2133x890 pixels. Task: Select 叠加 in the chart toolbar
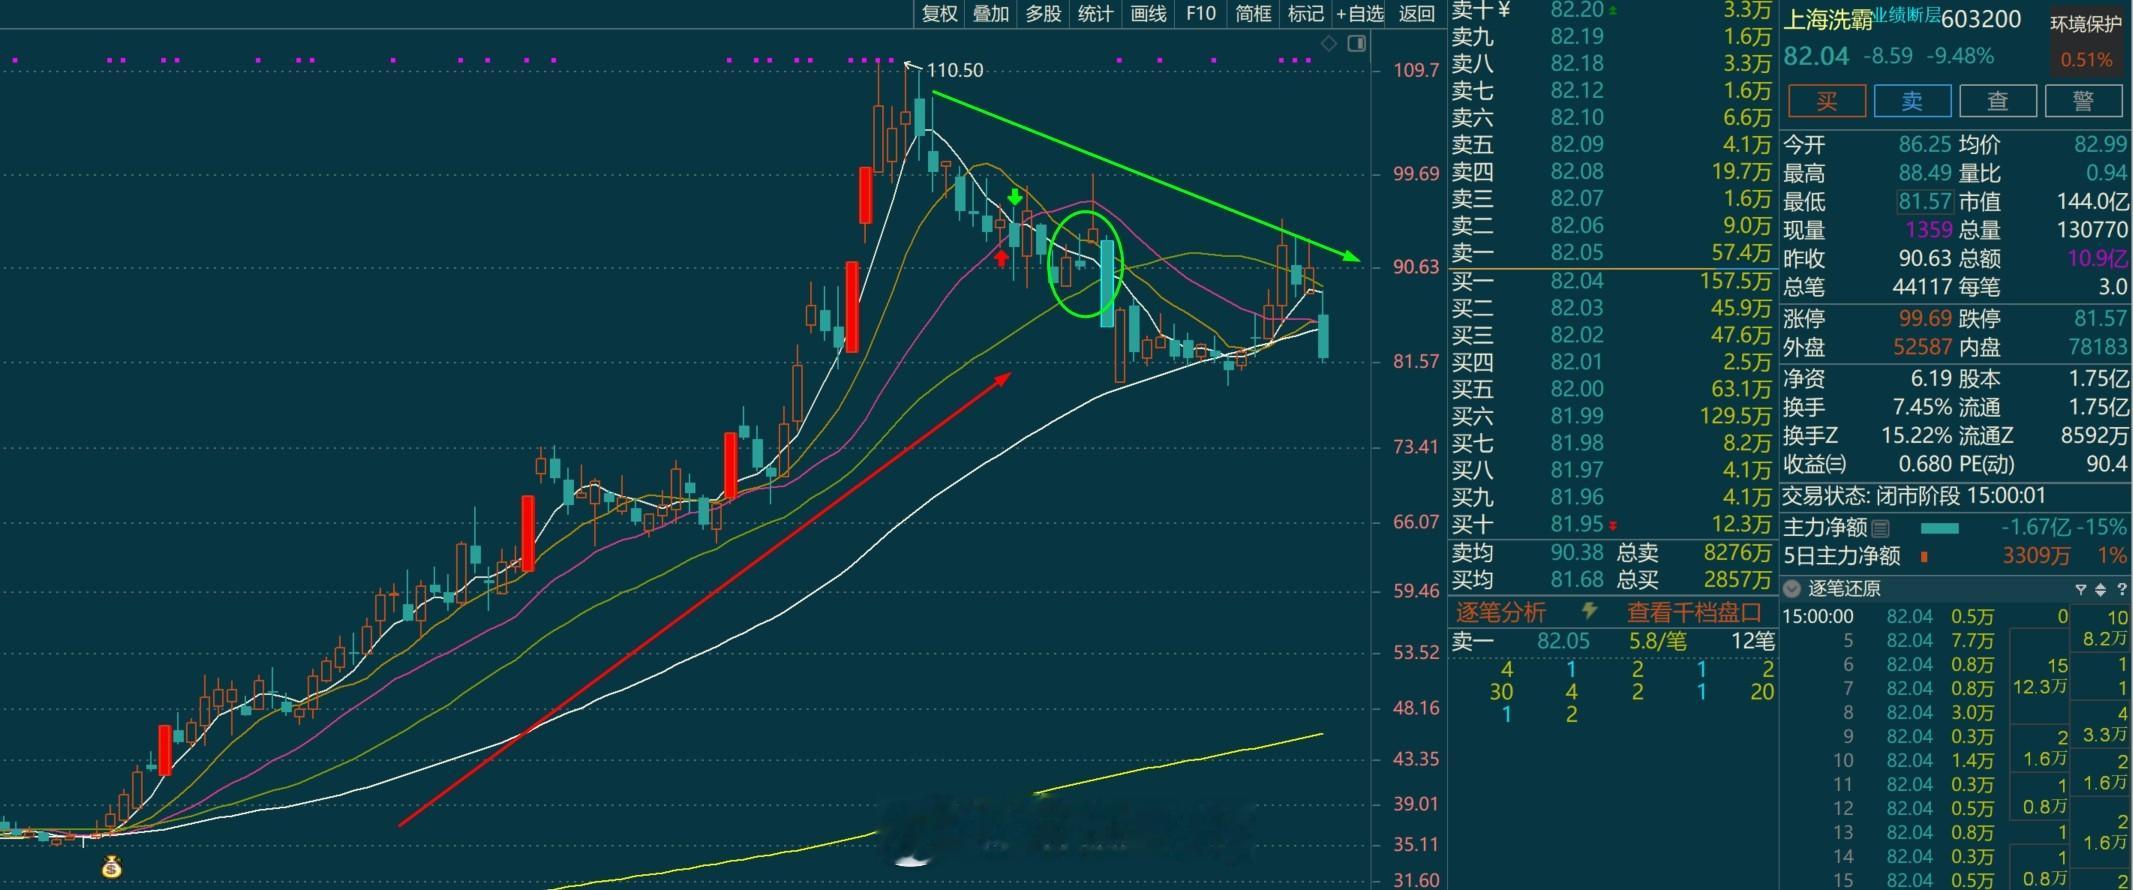pyautogui.click(x=991, y=13)
